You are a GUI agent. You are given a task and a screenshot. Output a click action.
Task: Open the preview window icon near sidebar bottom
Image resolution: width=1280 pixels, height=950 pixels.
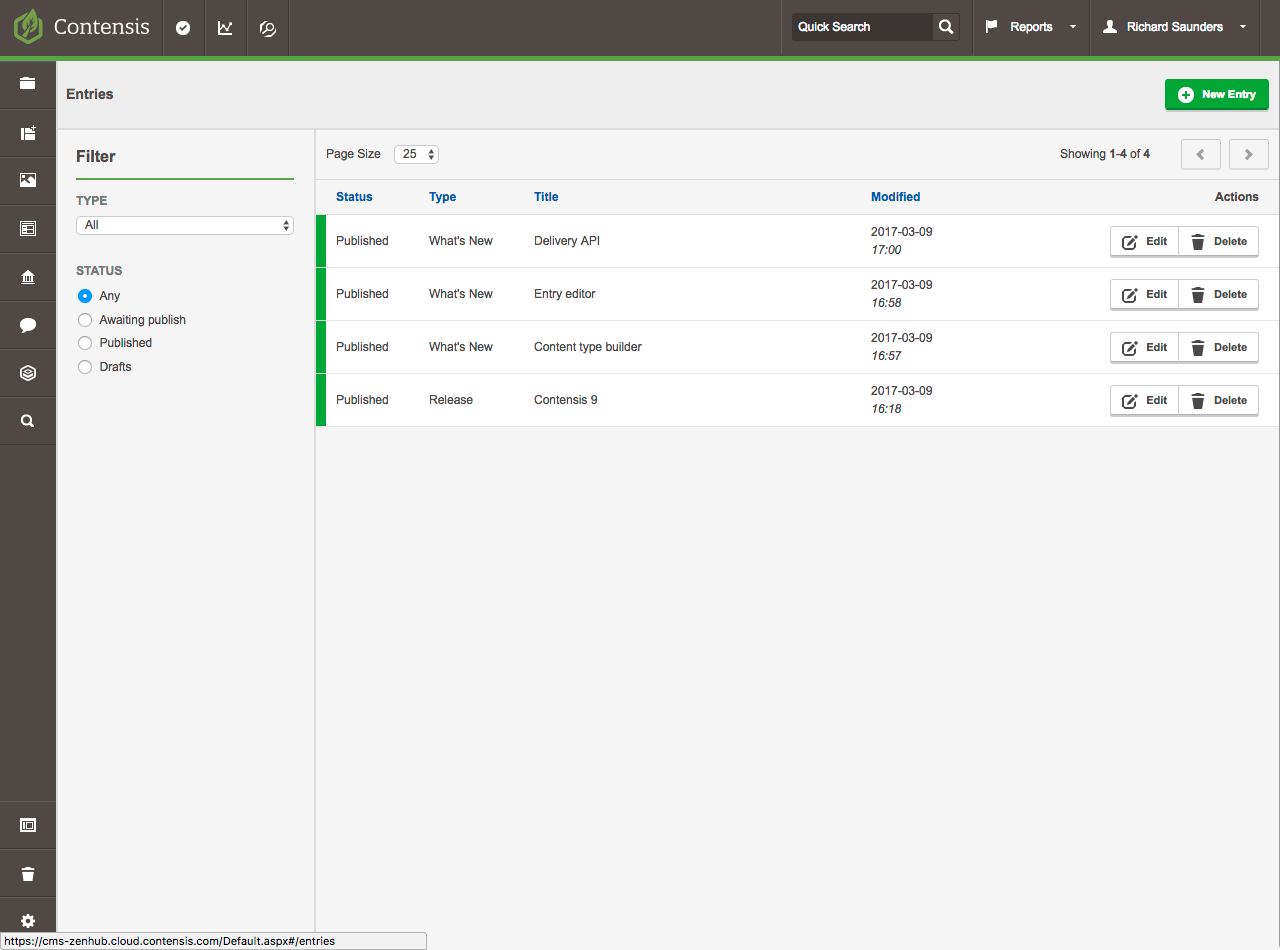[x=28, y=825]
